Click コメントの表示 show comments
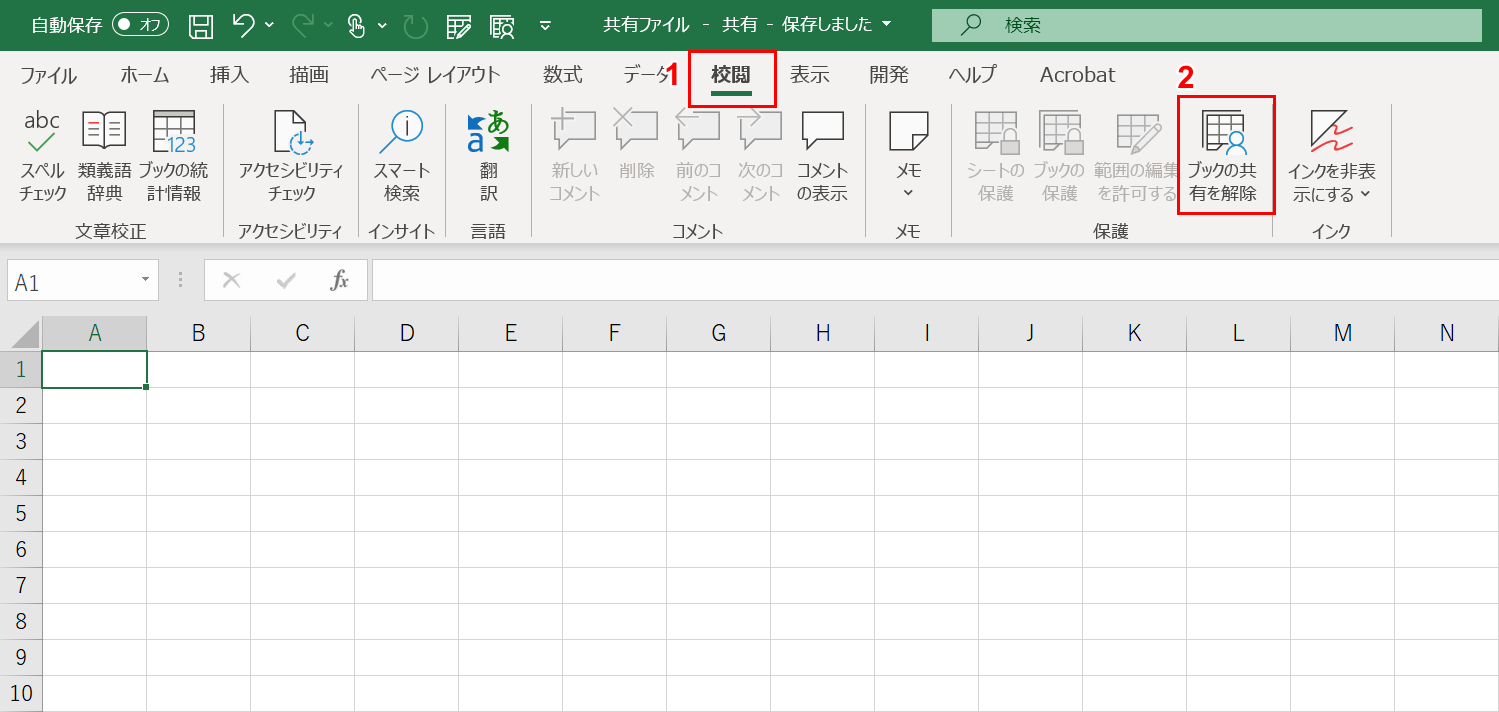Image resolution: width=1499 pixels, height=712 pixels. [x=822, y=156]
